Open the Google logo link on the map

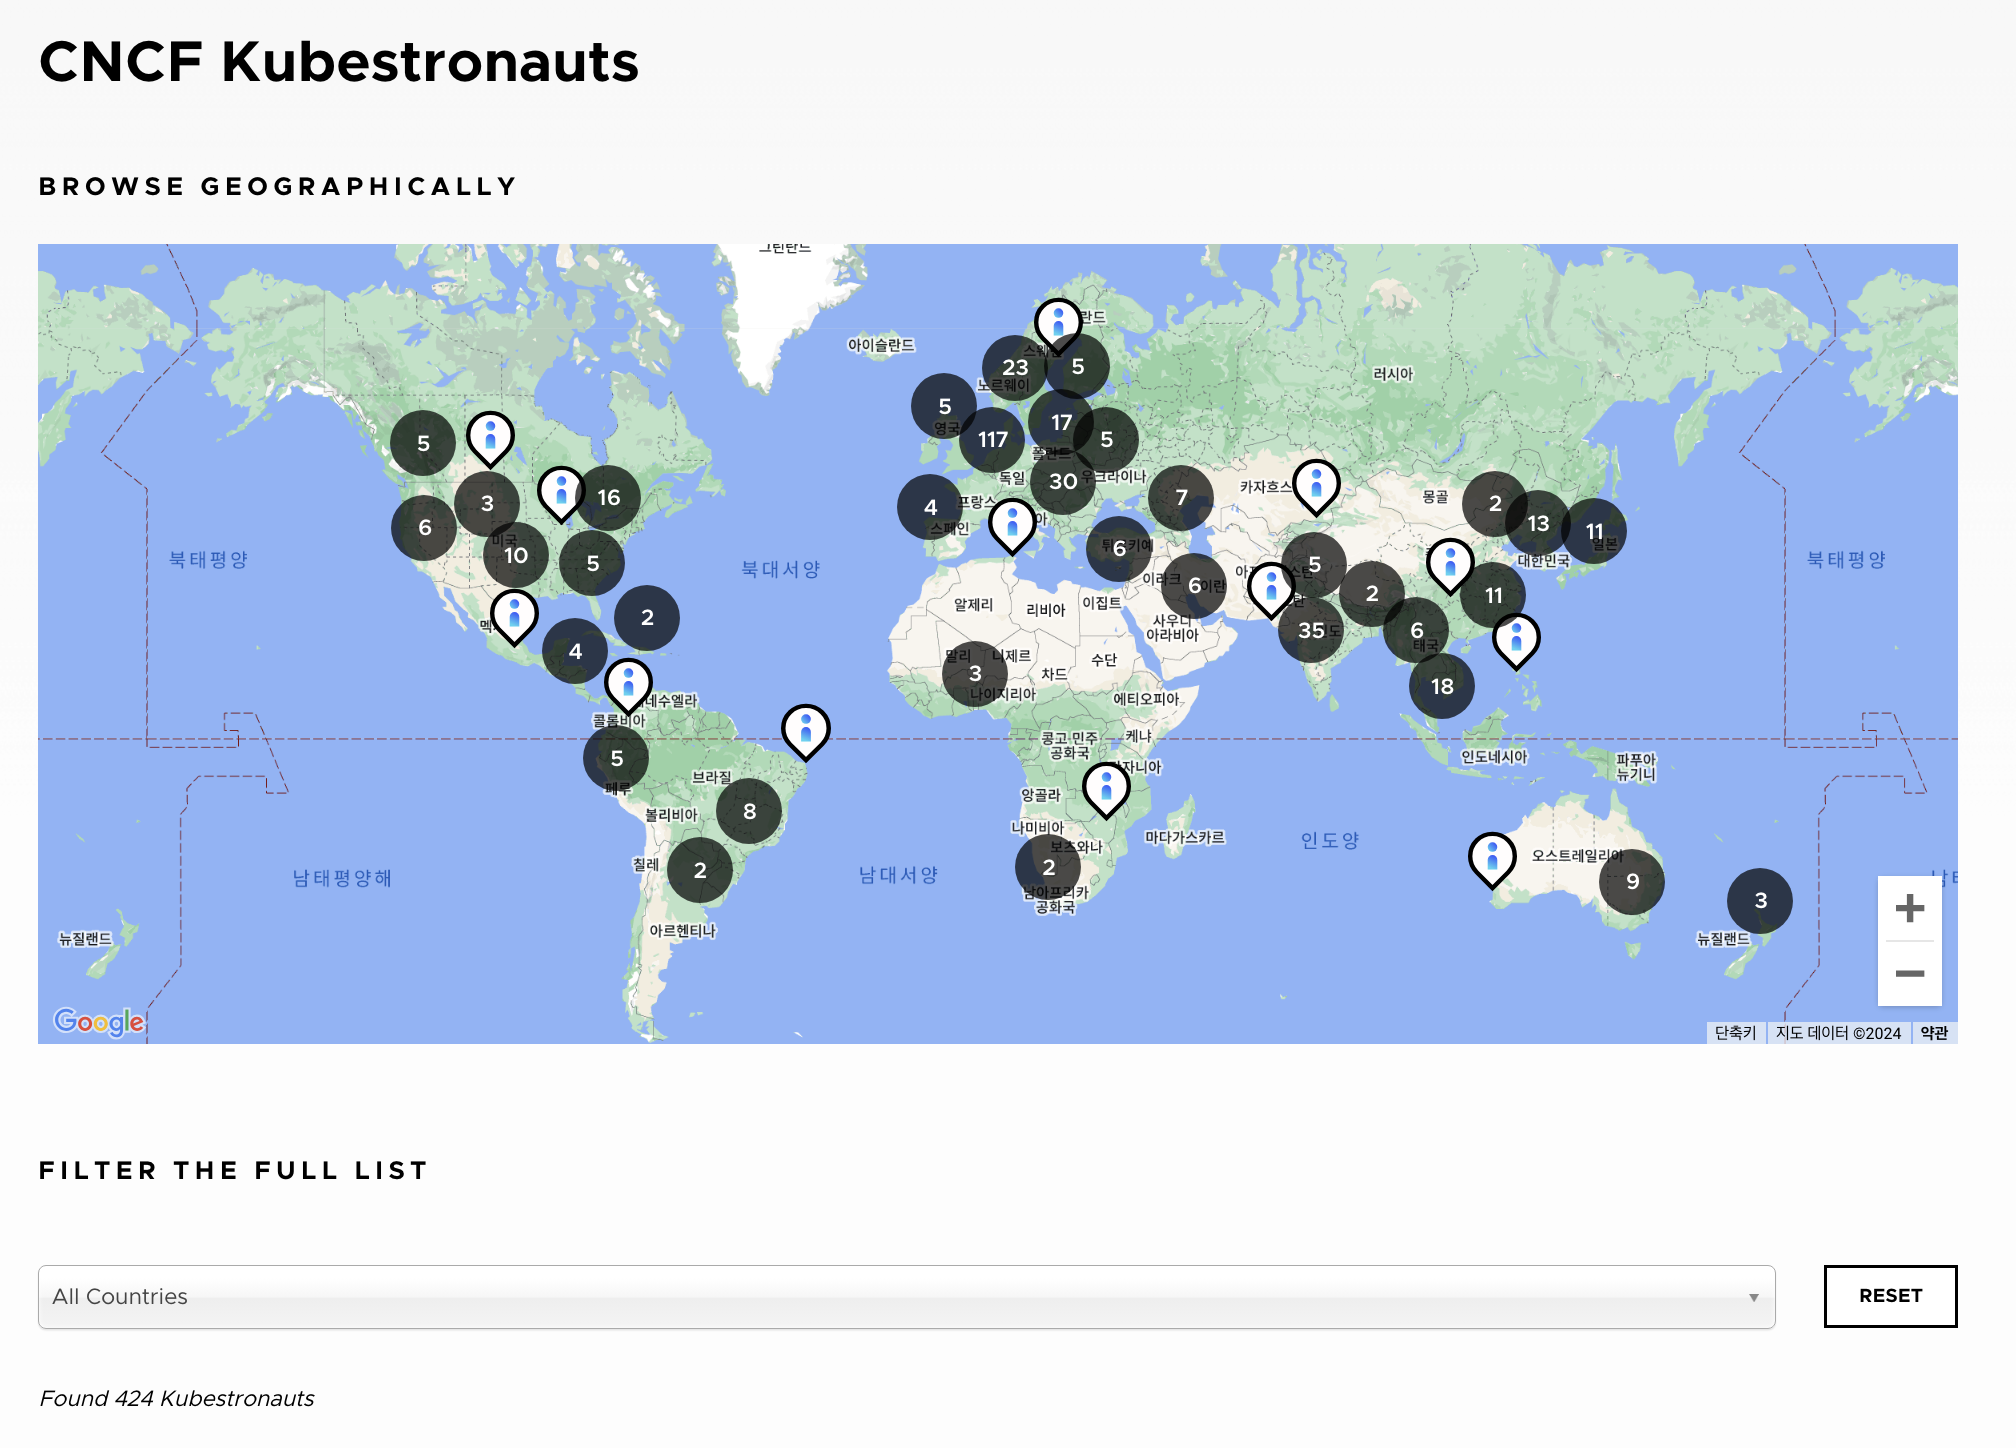(99, 1021)
